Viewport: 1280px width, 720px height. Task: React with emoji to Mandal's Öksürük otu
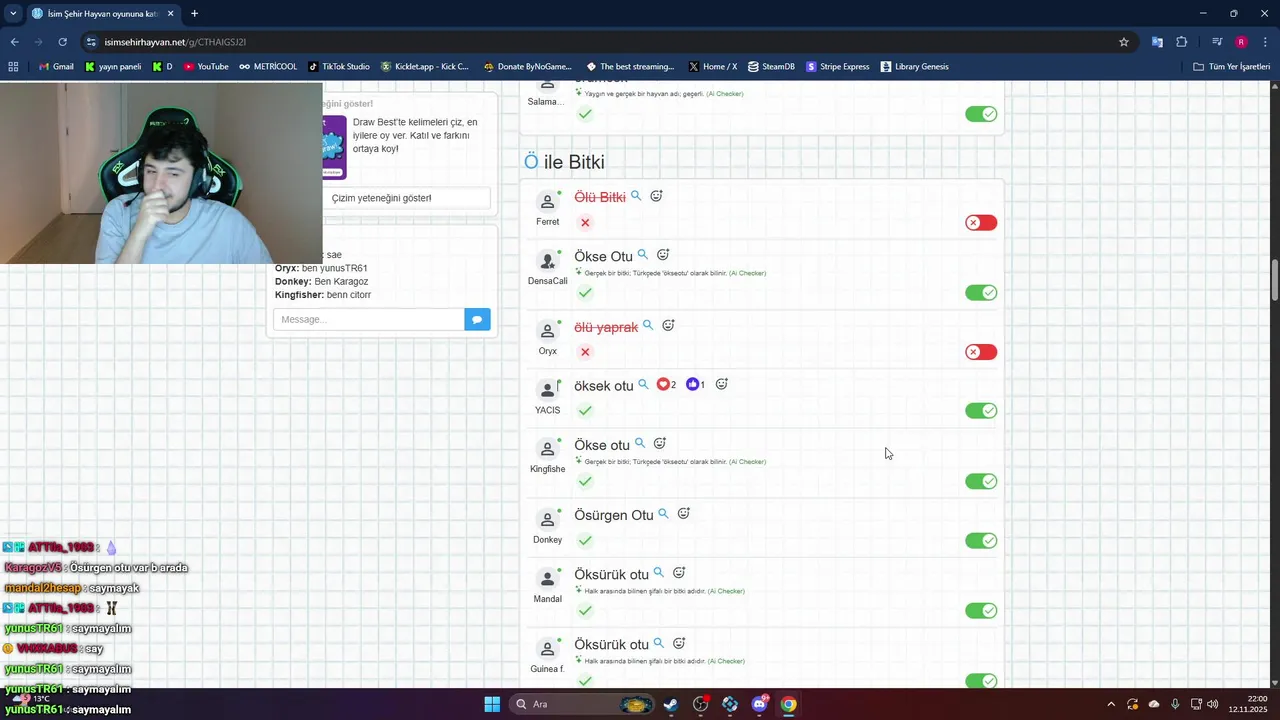tap(678, 573)
